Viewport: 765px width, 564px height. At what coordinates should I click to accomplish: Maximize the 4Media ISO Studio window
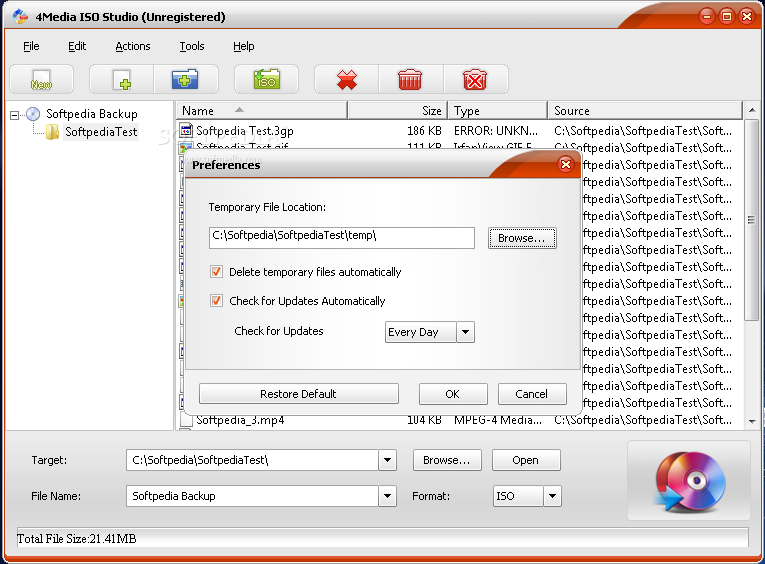[726, 17]
